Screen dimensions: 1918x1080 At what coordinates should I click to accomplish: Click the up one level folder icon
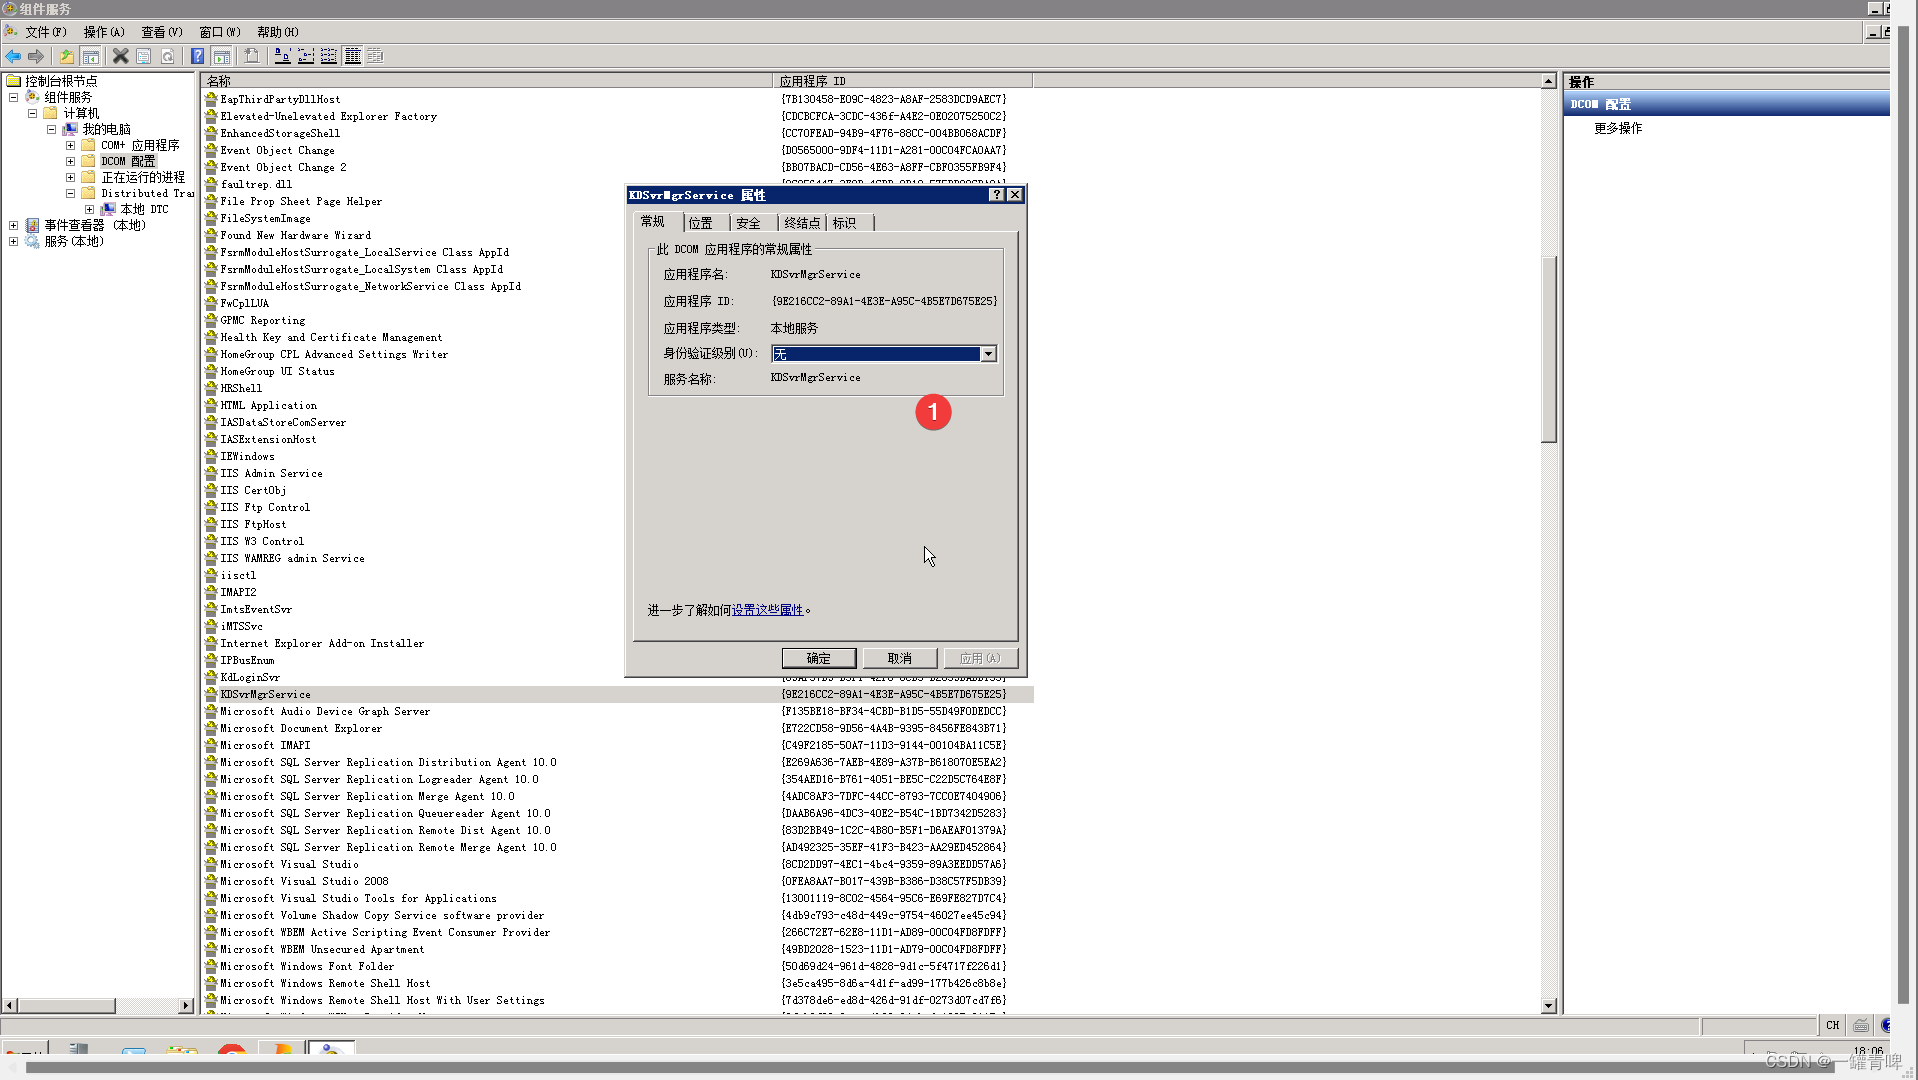(66, 56)
